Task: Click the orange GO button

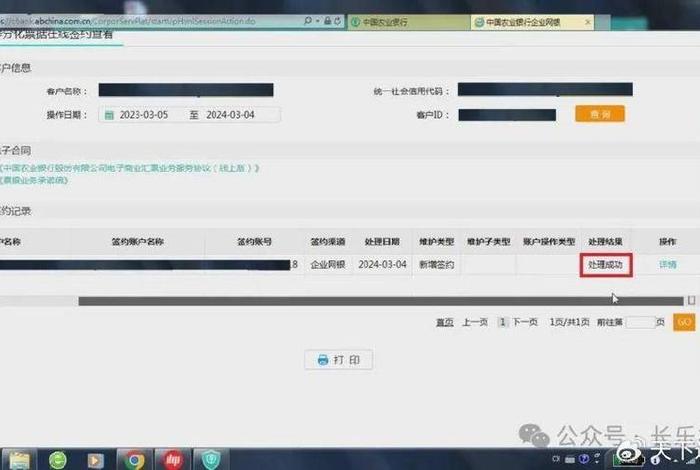Action: coord(684,322)
